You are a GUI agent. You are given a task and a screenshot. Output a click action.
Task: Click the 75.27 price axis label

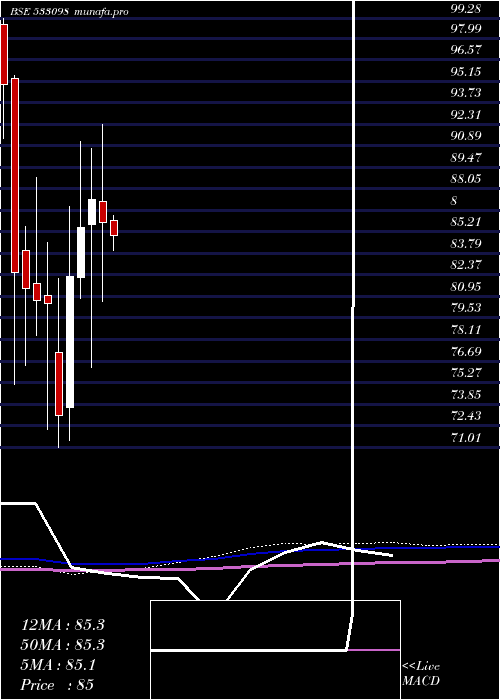[466, 373]
